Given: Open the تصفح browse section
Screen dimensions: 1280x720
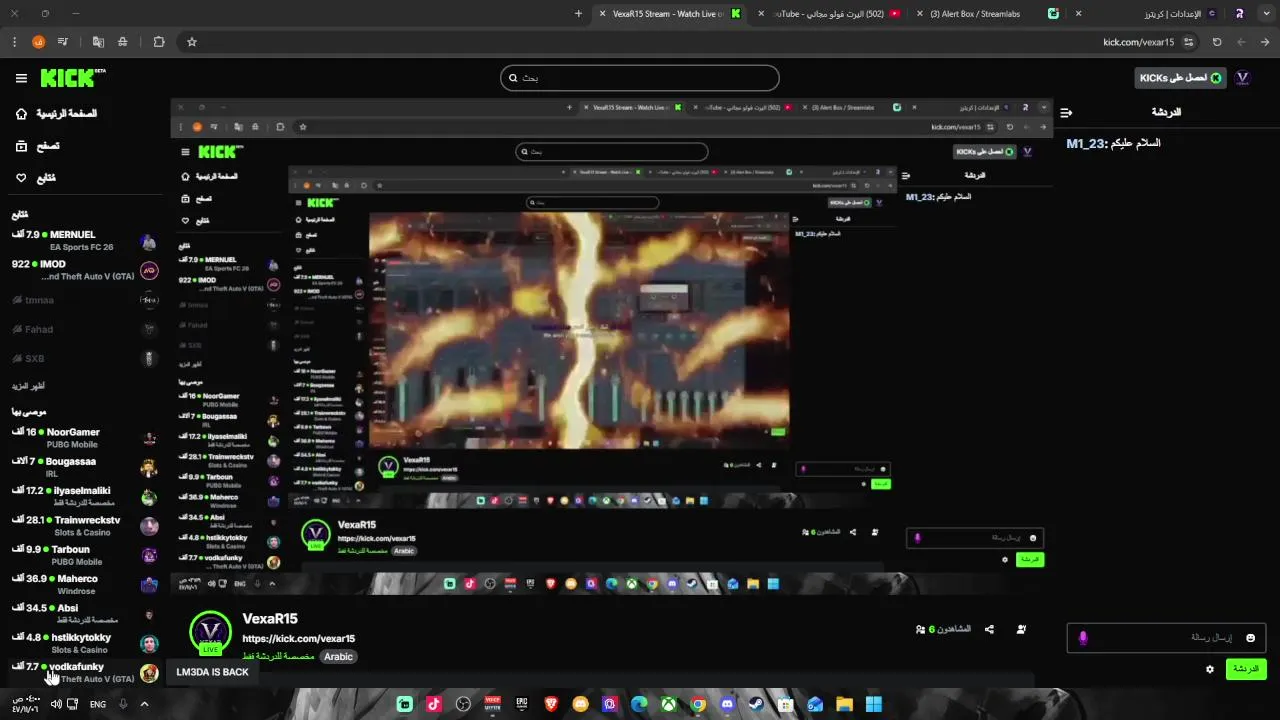Looking at the screenshot, I should (x=48, y=146).
